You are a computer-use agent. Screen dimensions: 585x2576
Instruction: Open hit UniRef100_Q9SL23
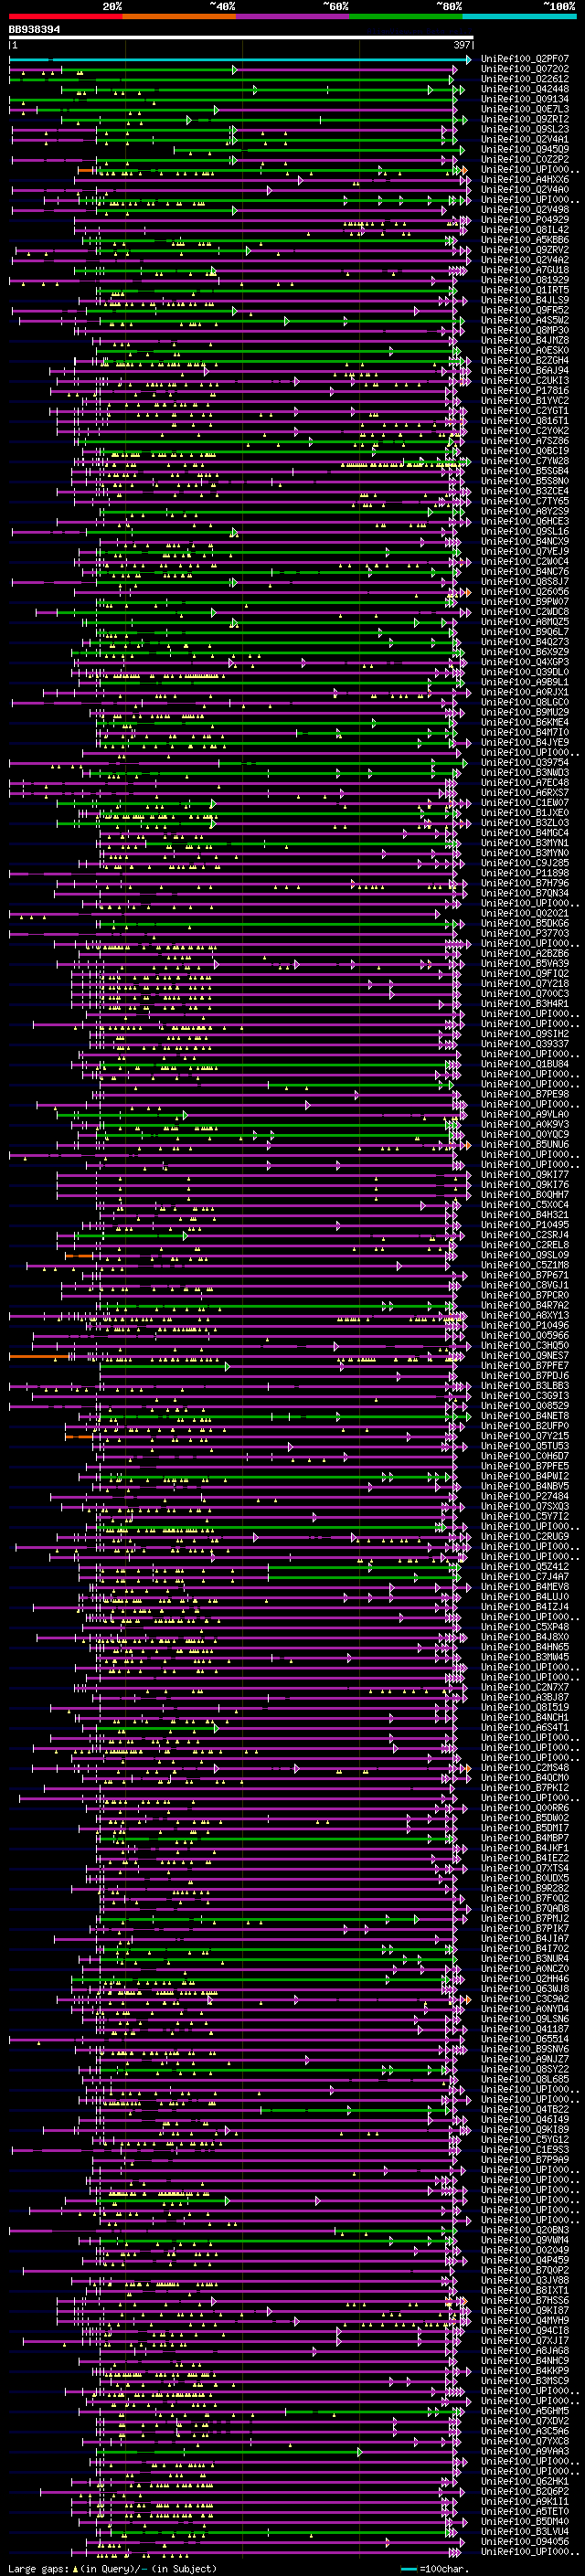tap(525, 129)
